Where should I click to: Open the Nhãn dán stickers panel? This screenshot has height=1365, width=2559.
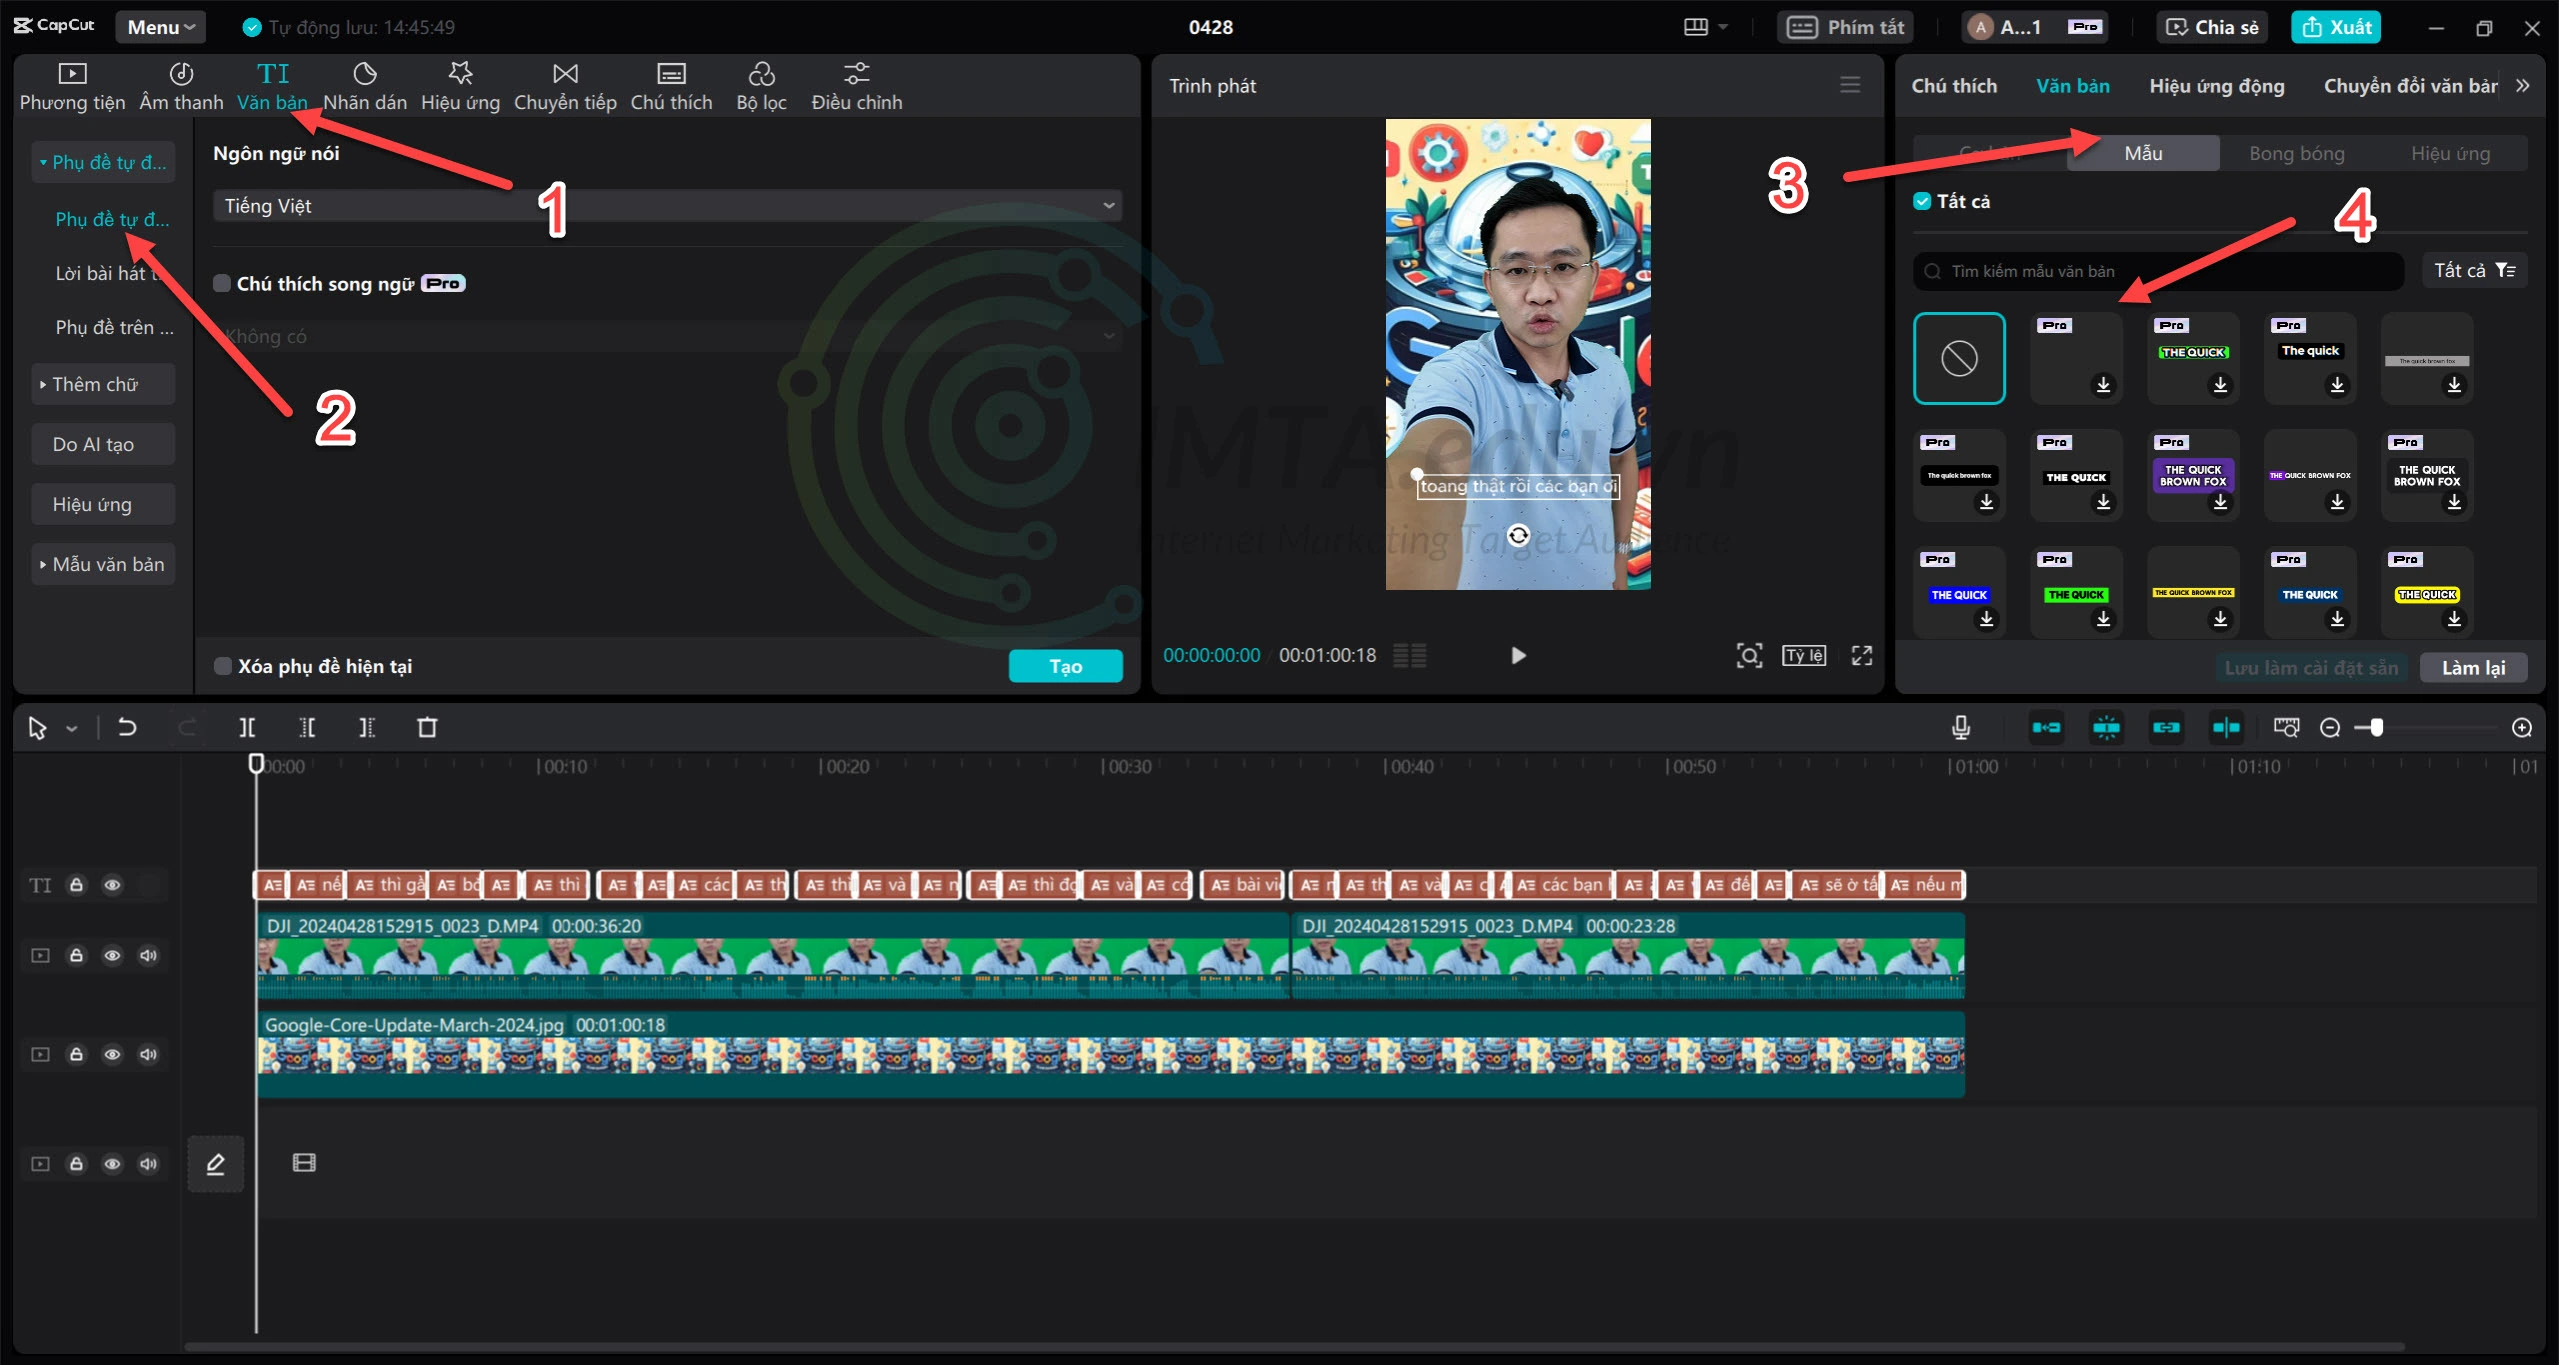coord(364,86)
